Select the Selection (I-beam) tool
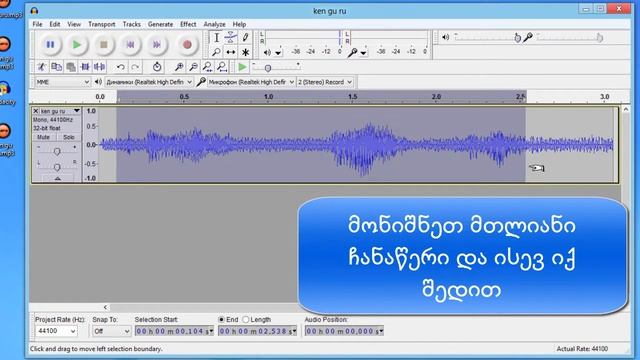Screen dimensions: 640x360 pyautogui.click(x=216, y=38)
